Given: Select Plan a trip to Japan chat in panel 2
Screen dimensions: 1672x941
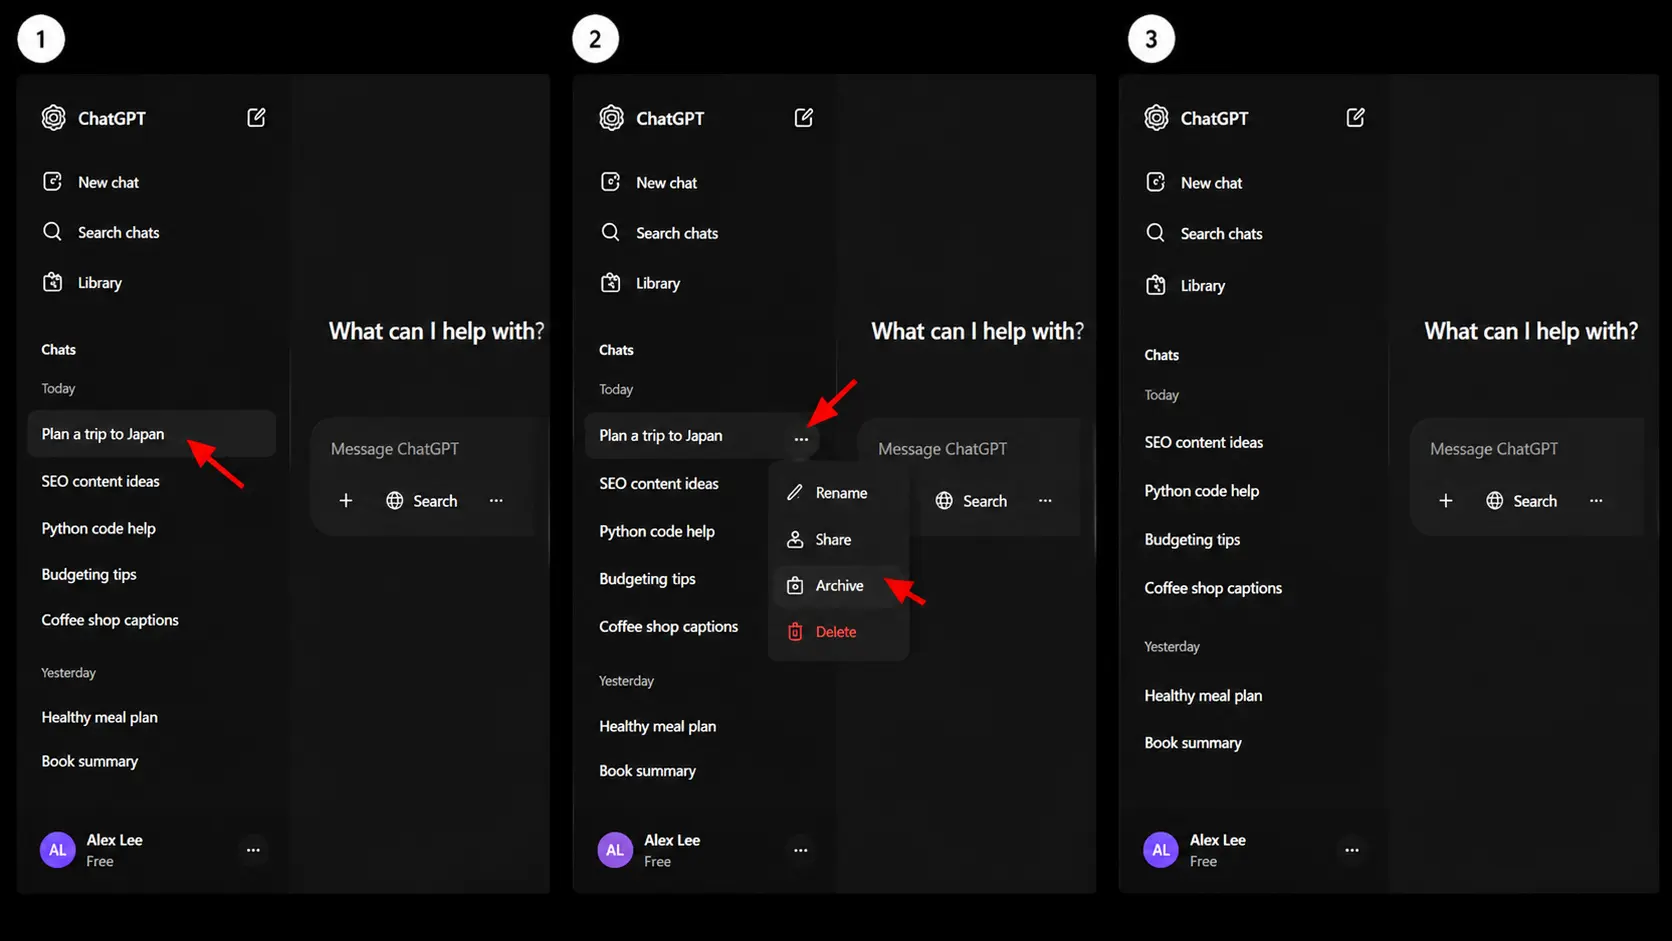Looking at the screenshot, I should (x=703, y=436).
